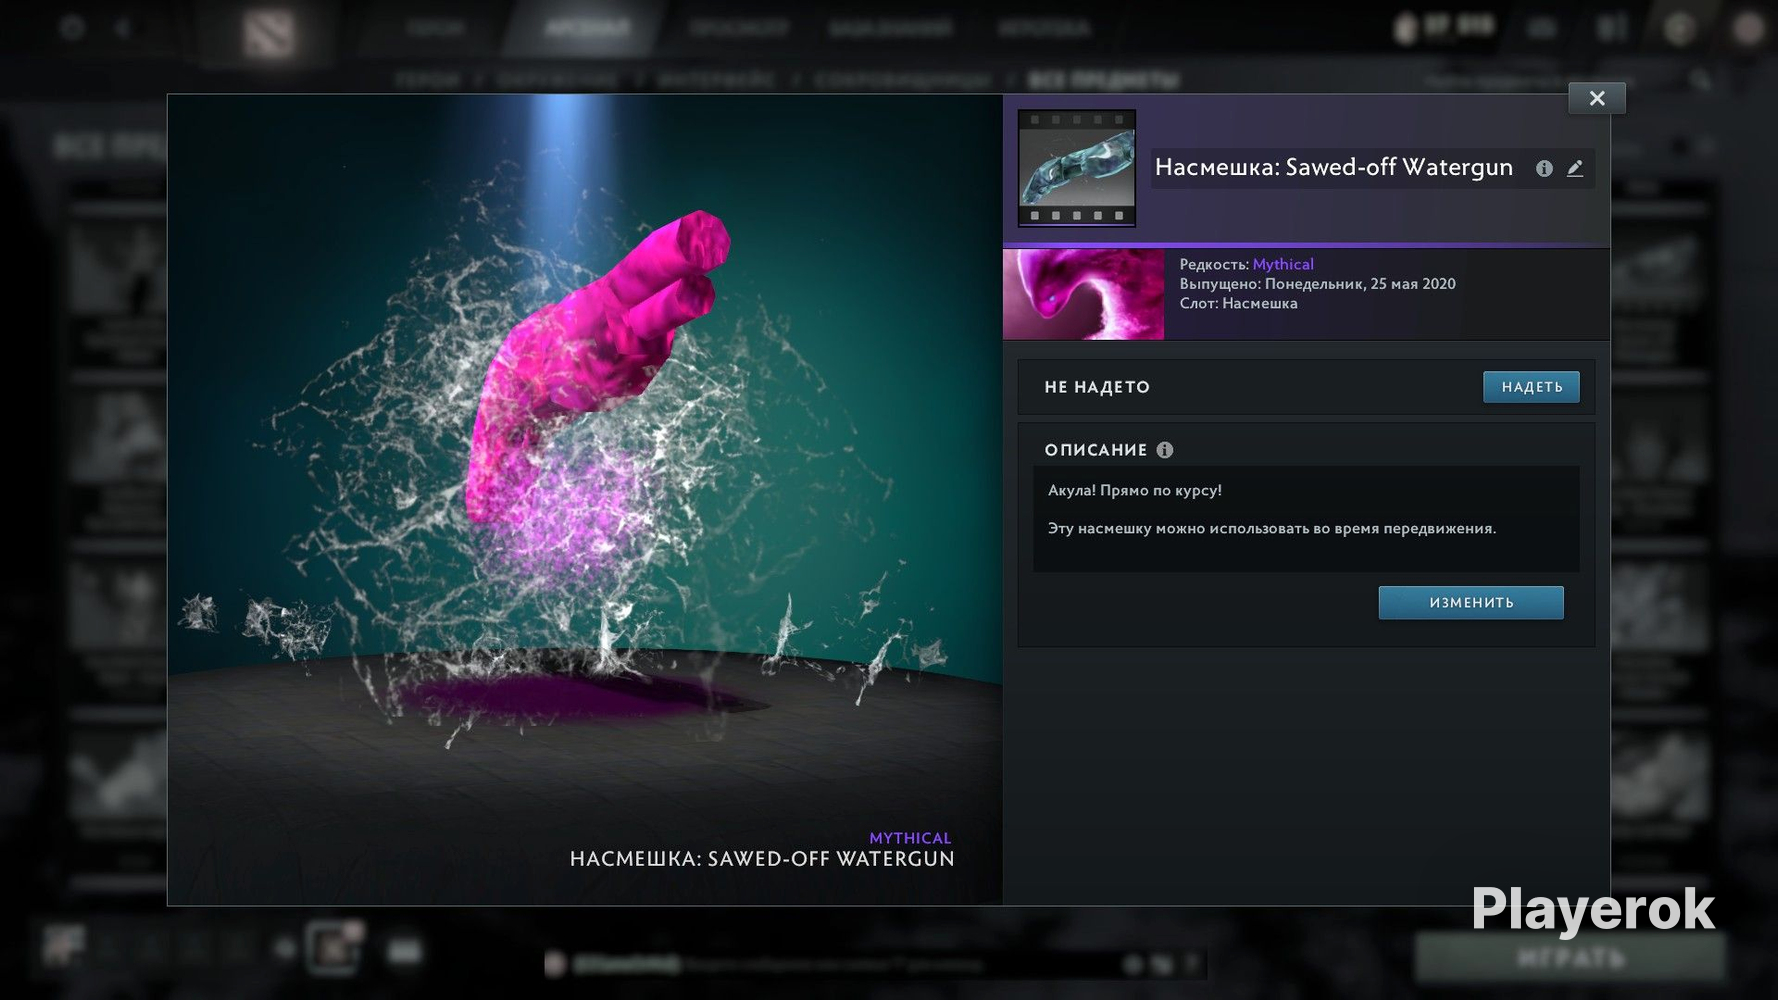This screenshot has width=1778, height=1000.
Task: Click the 'Слот: Насмешка' line
Action: tap(1238, 303)
